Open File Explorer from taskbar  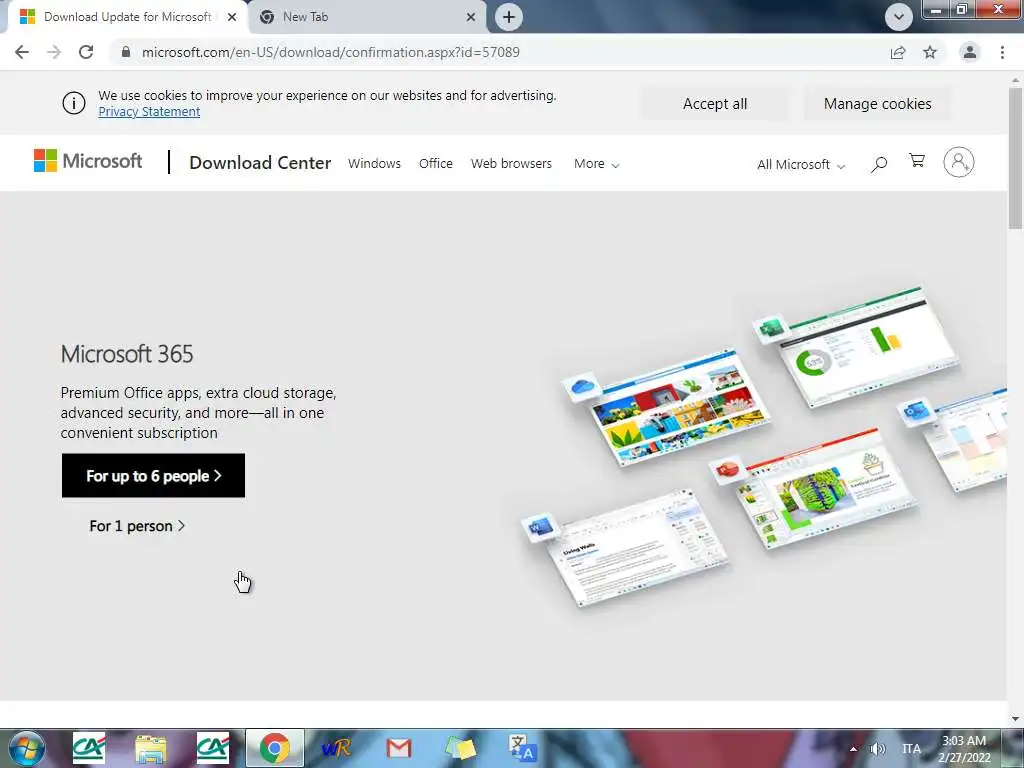(151, 748)
